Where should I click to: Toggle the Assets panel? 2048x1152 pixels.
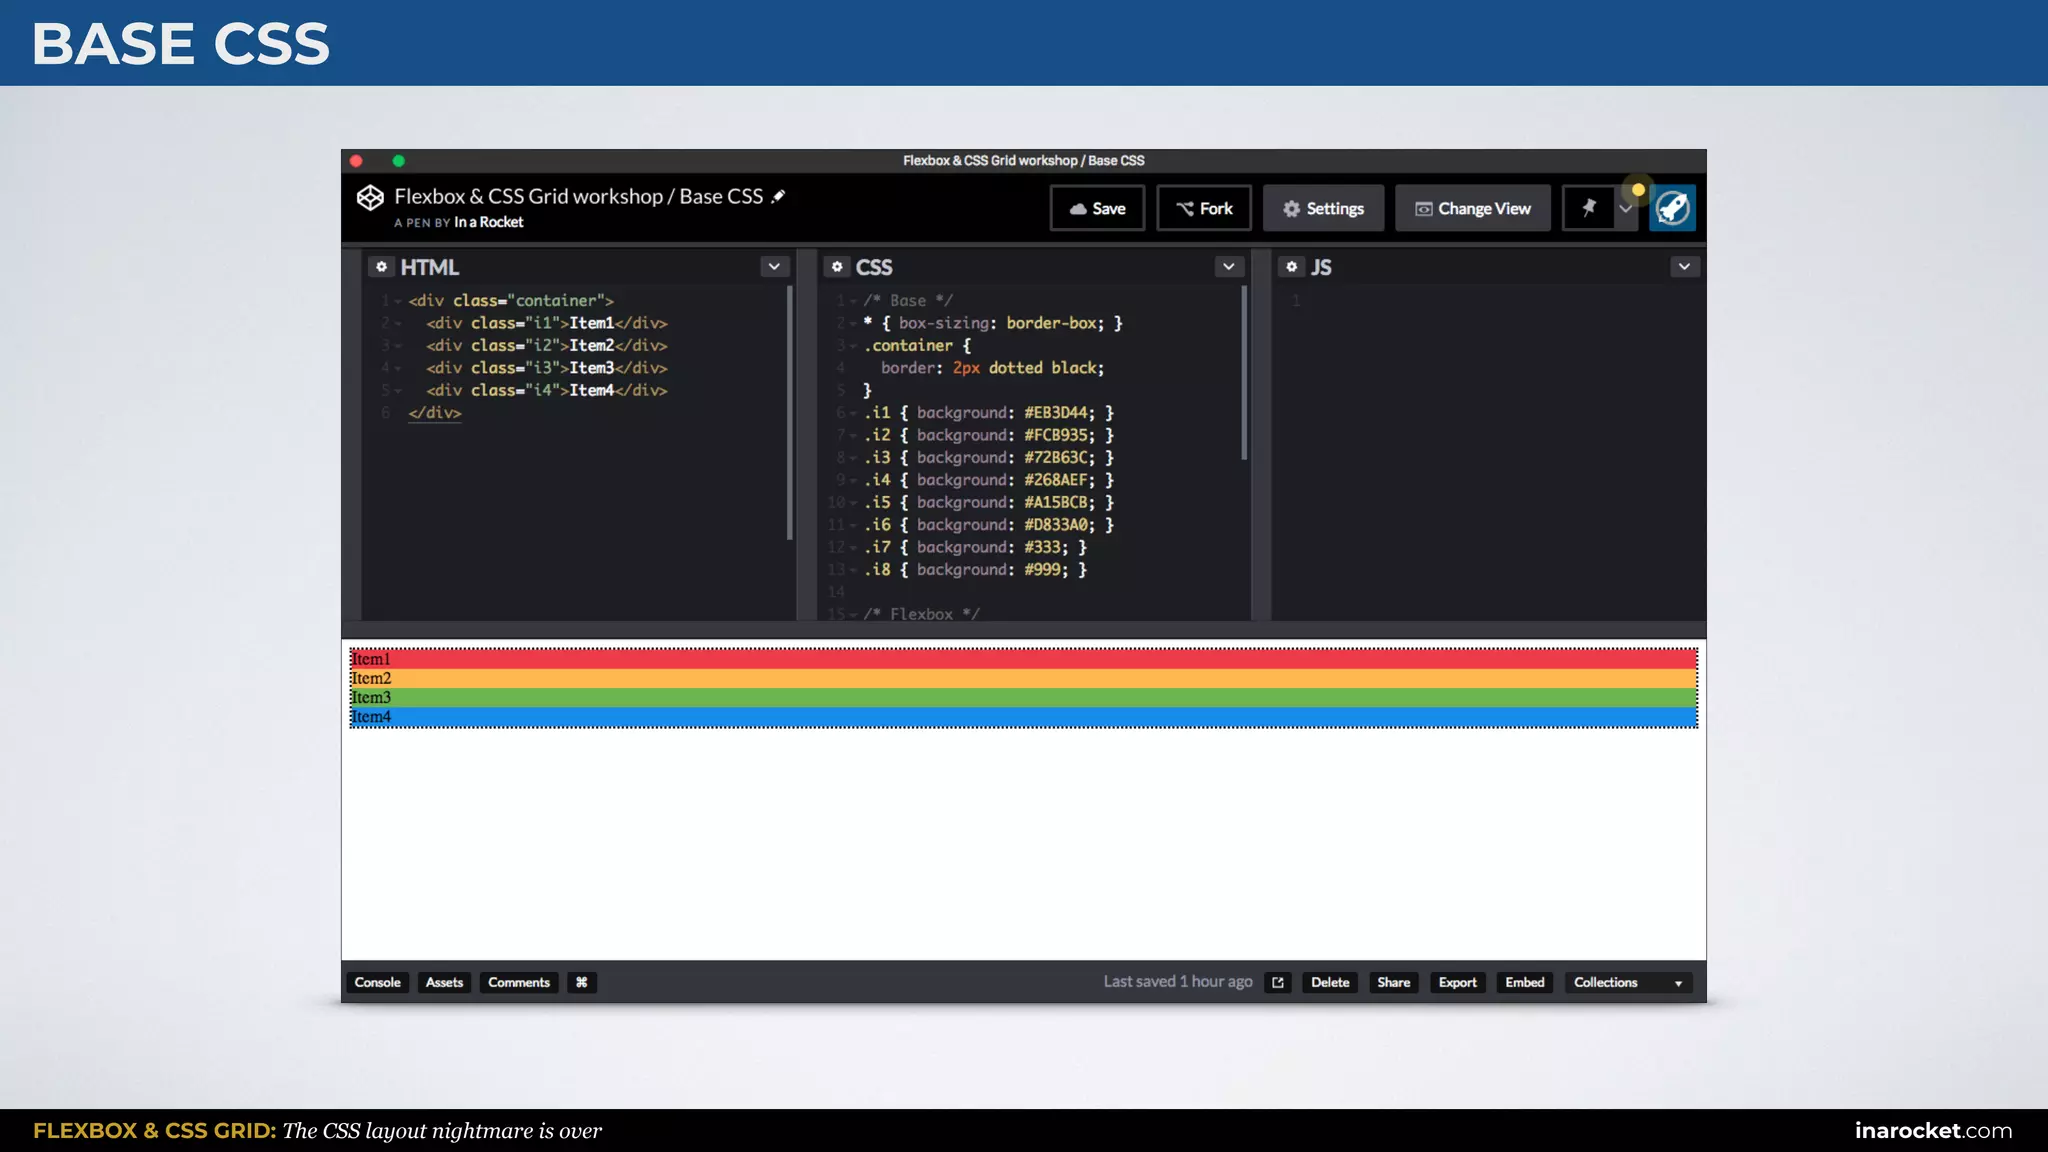tap(444, 983)
